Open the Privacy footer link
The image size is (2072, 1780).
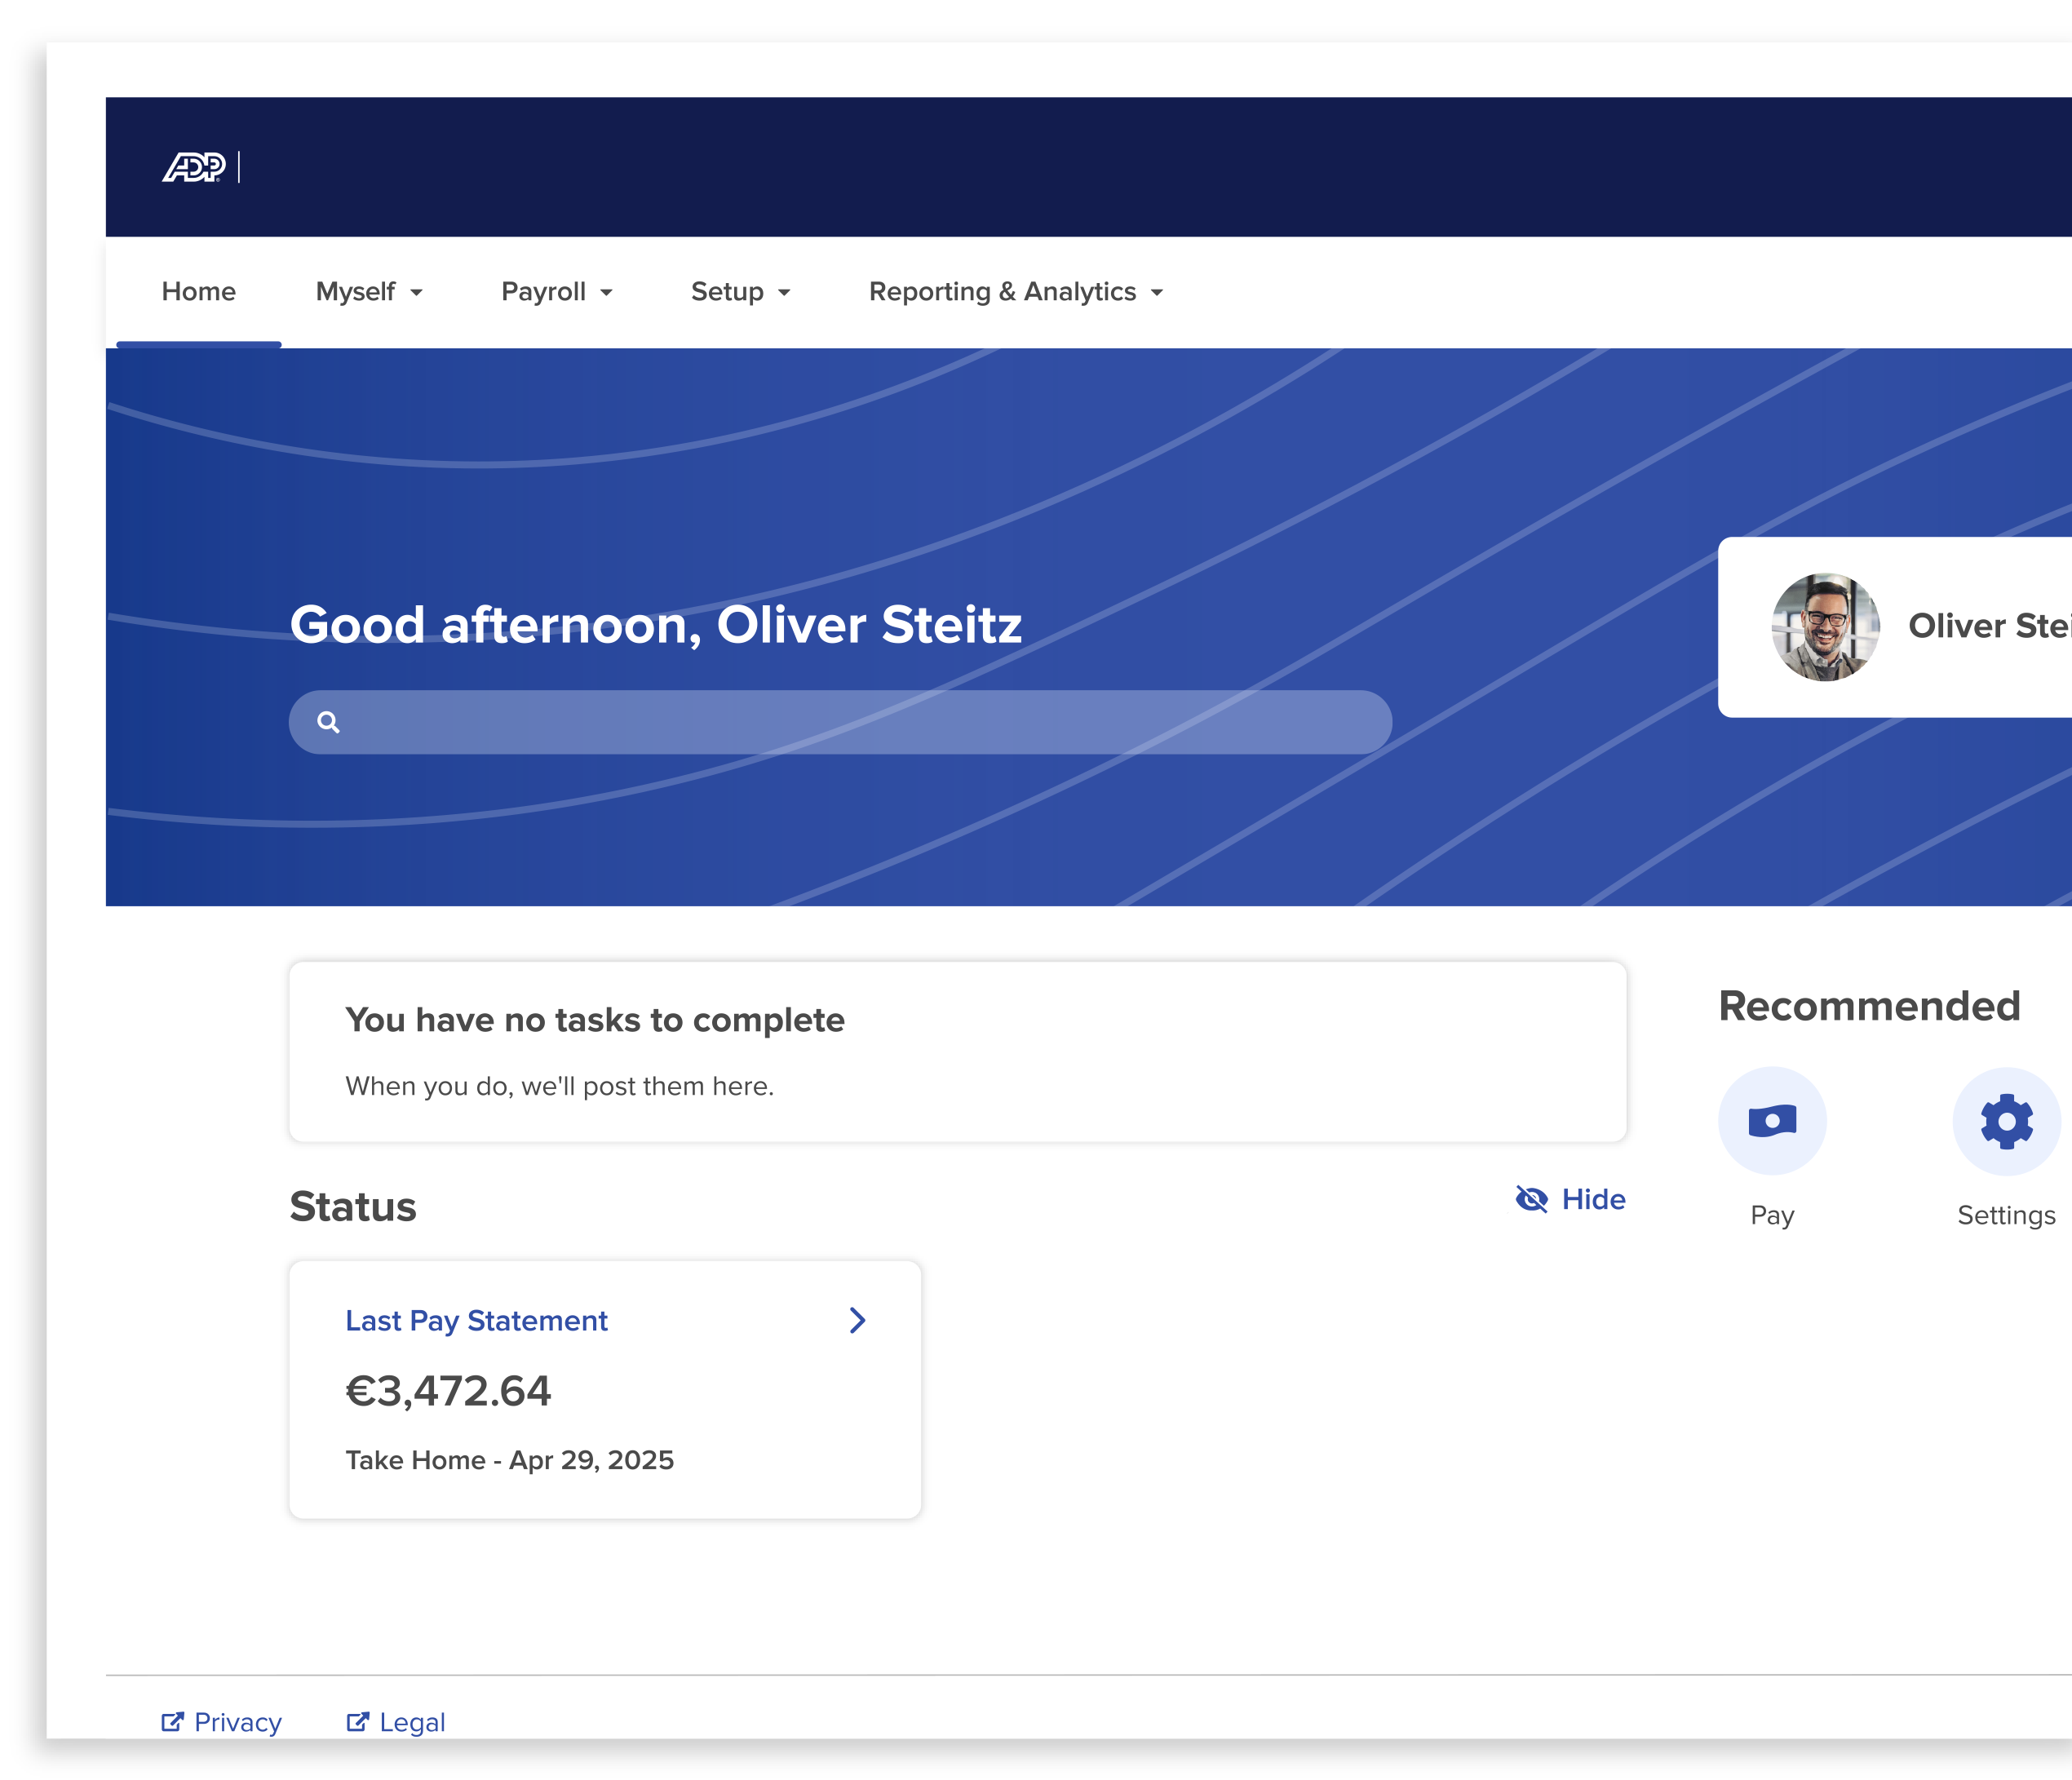[x=238, y=1722]
